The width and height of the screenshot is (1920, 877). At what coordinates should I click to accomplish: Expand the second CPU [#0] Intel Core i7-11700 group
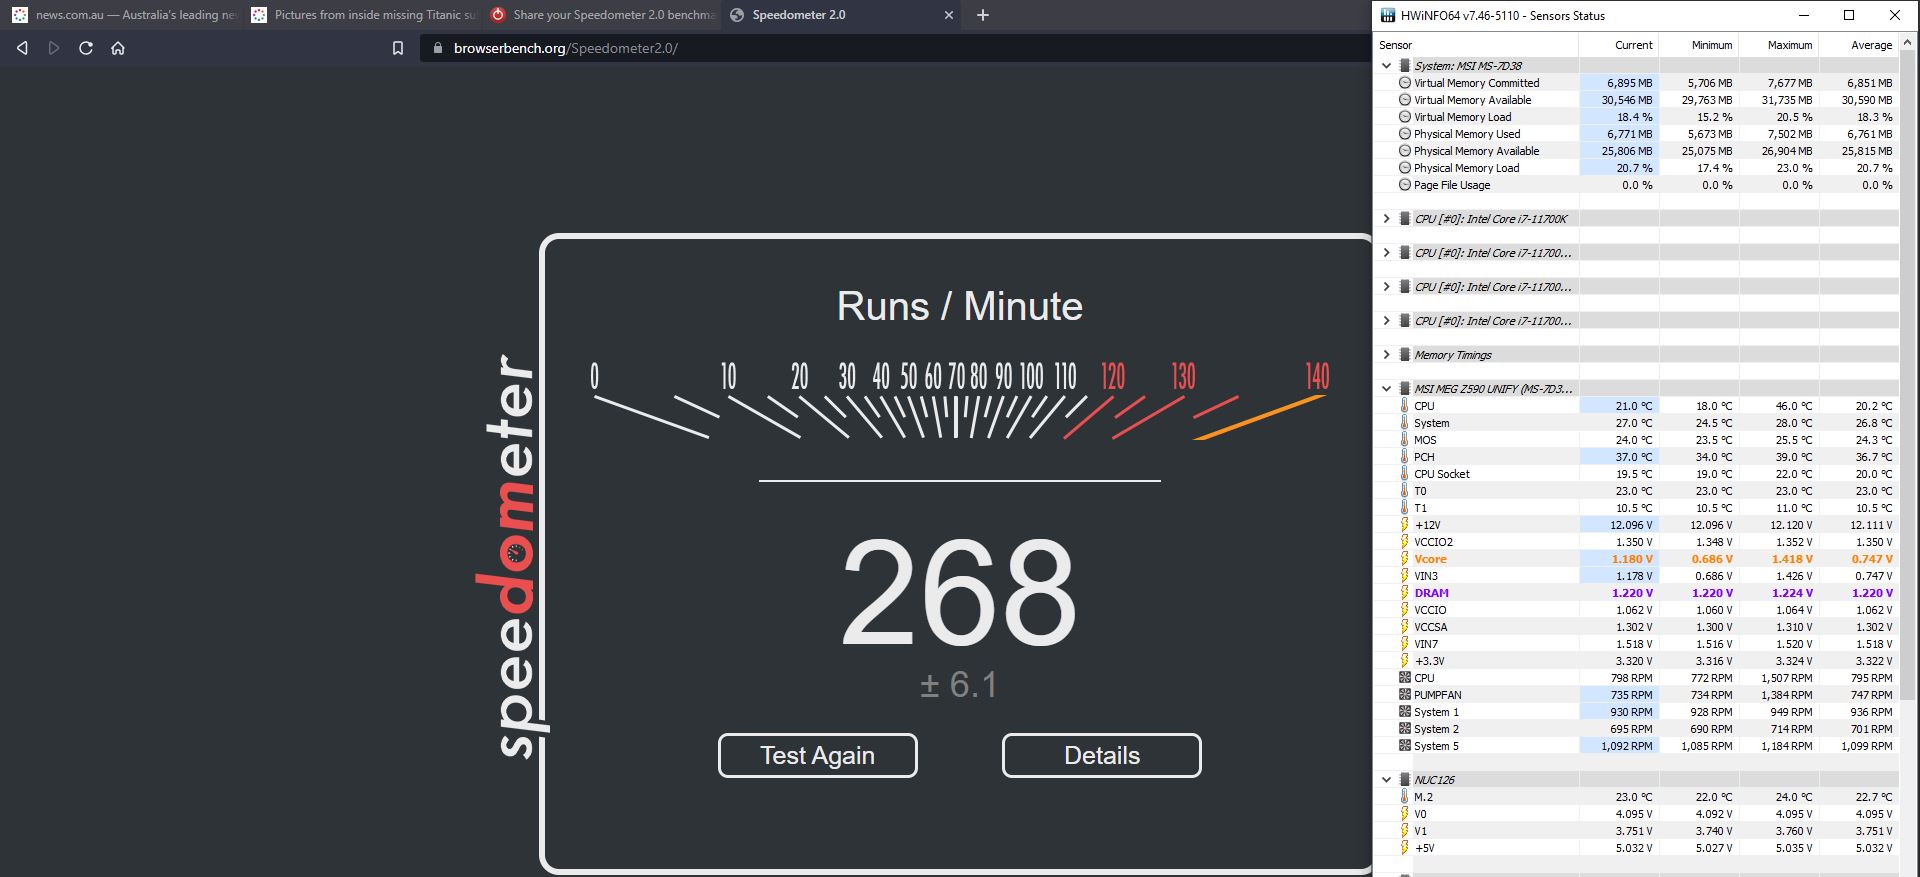click(1386, 253)
